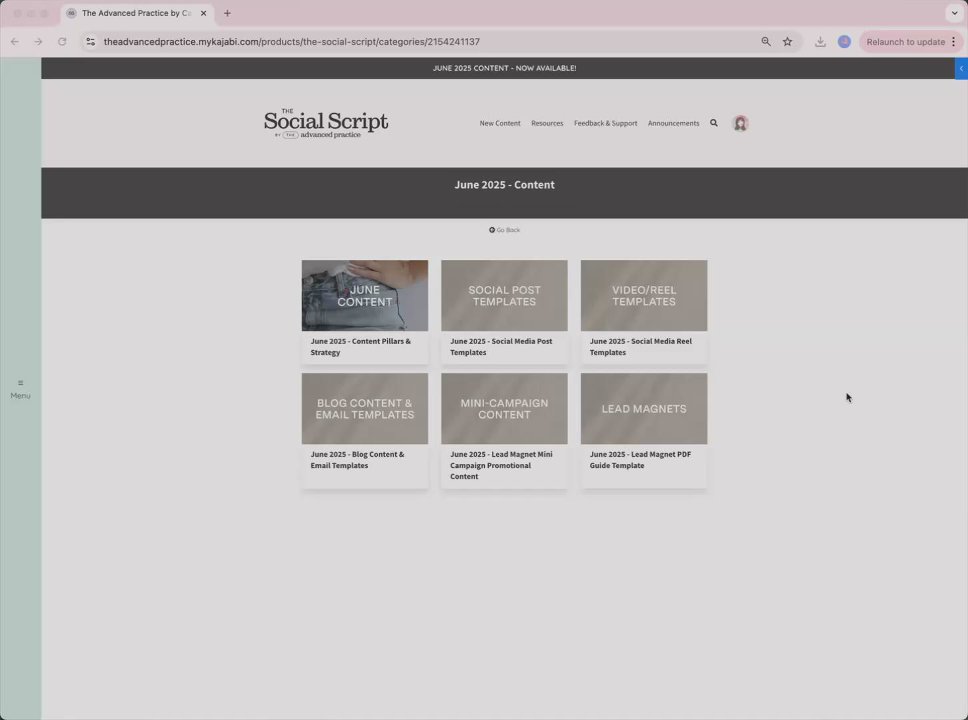The width and height of the screenshot is (968, 720).
Task: Open June 2025 - Content Pillars & Strategy title
Action: click(x=361, y=346)
